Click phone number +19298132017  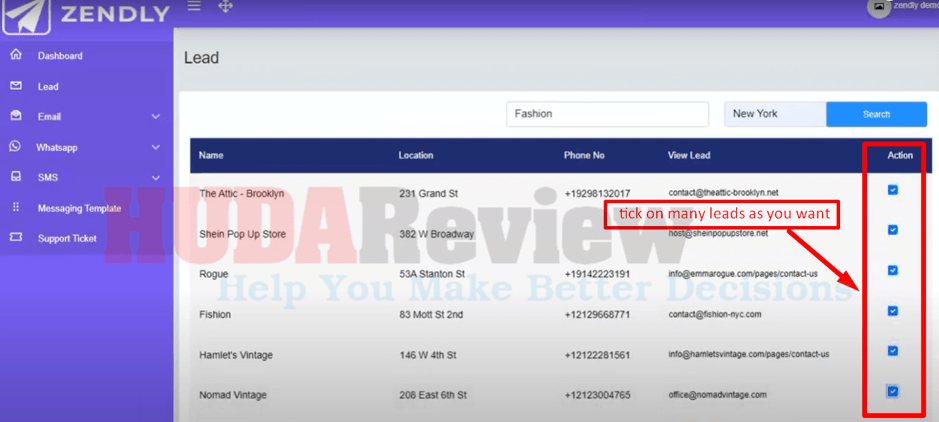coord(596,193)
